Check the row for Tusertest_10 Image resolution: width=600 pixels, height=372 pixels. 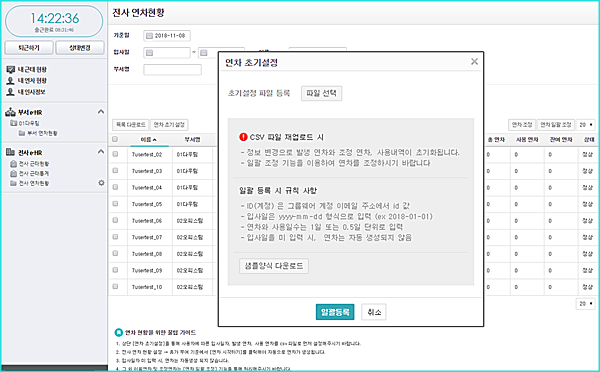(x=115, y=286)
